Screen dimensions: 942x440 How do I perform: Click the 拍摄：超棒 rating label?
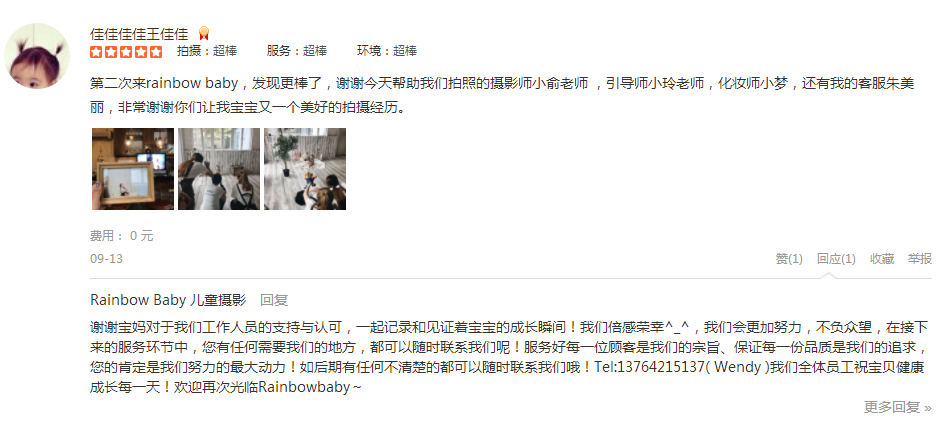pos(207,51)
